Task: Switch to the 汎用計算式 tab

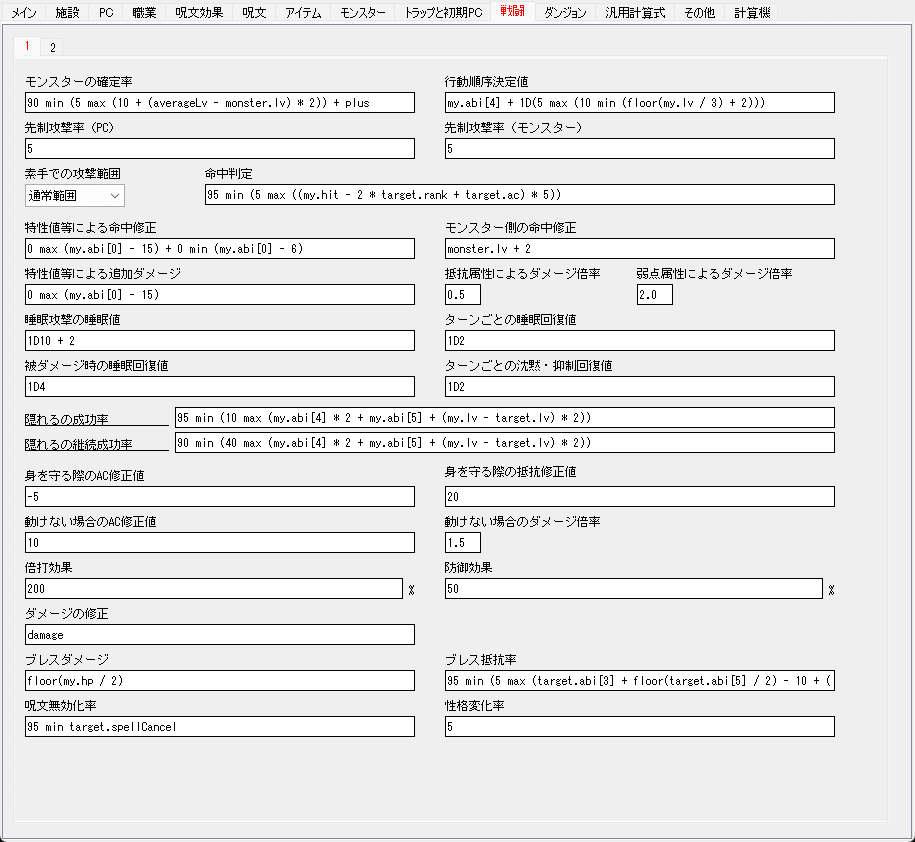Action: 635,12
